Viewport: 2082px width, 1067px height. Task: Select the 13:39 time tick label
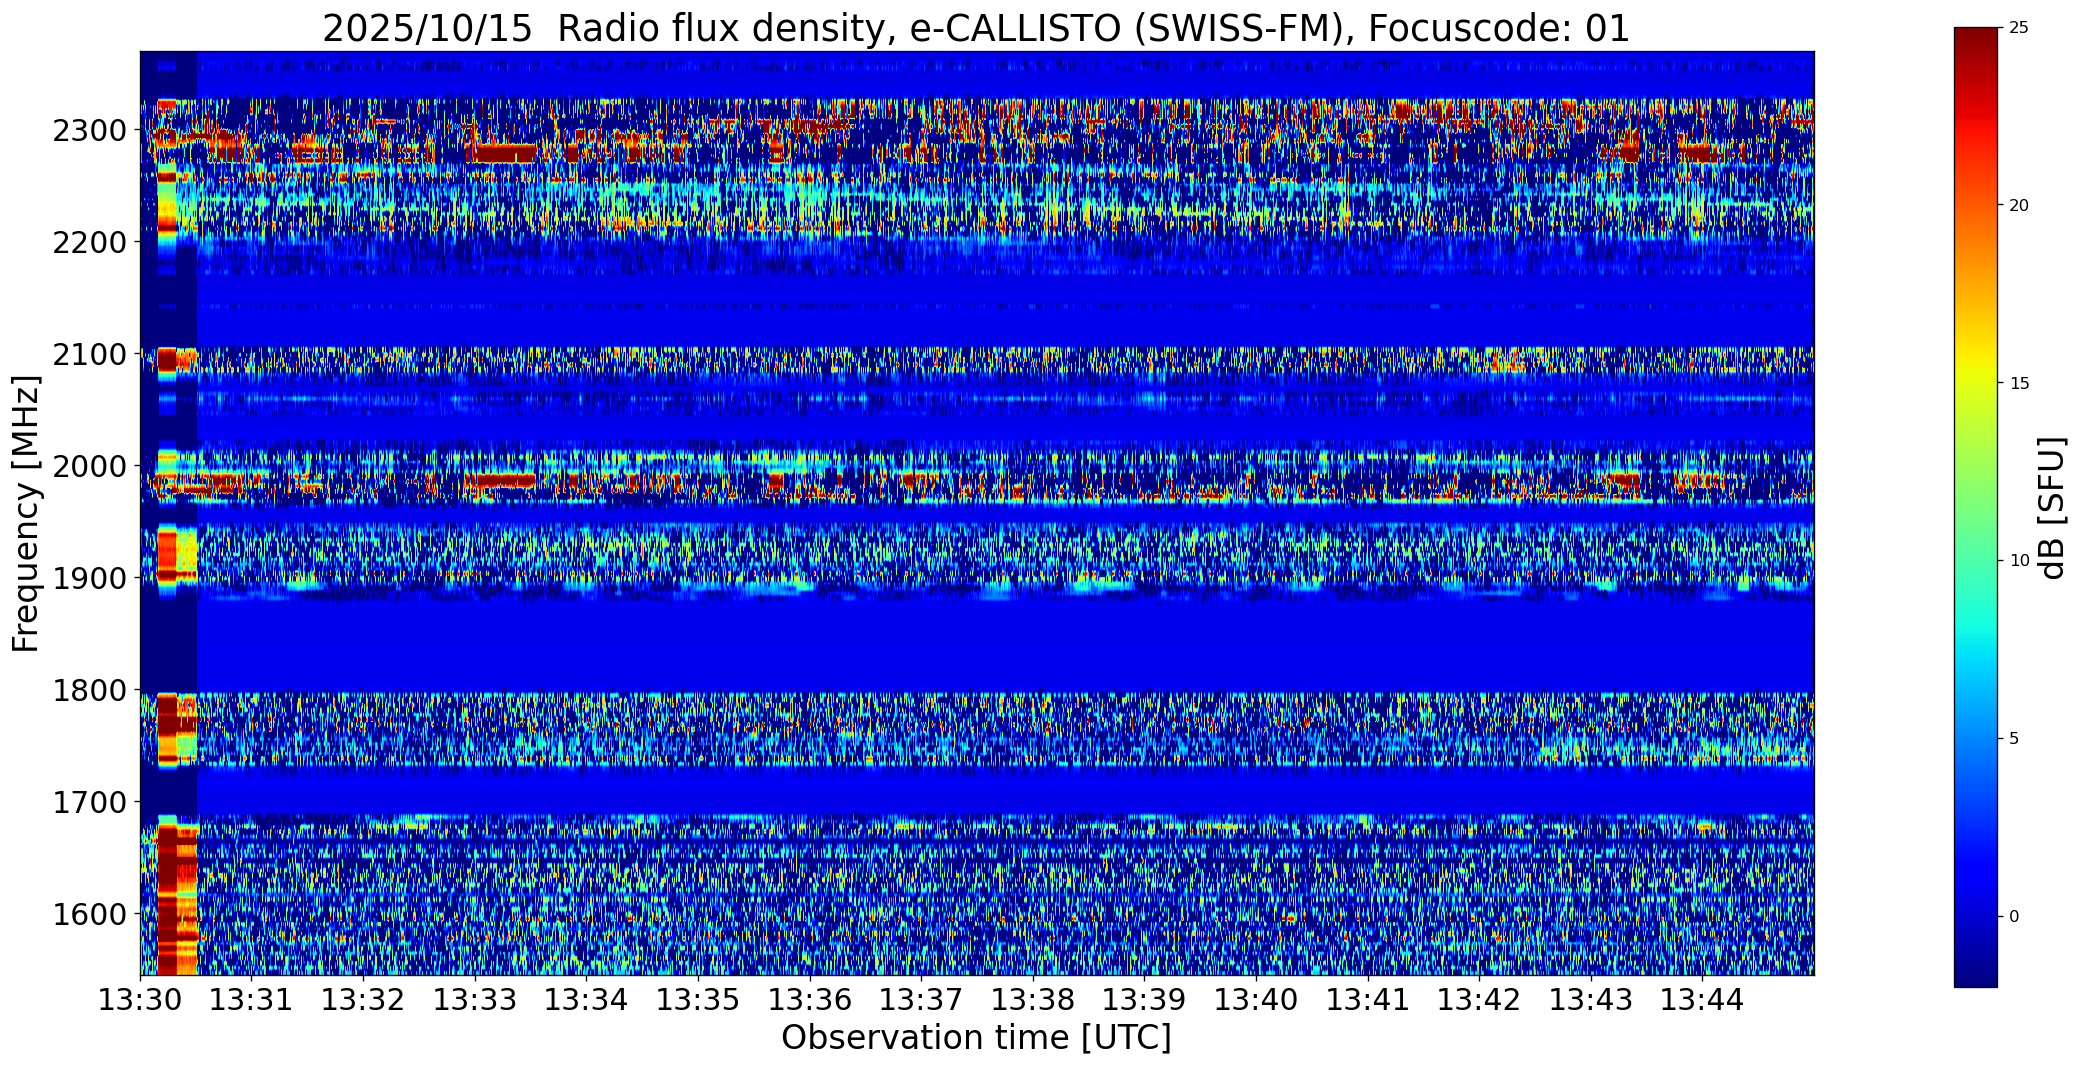pyautogui.click(x=1145, y=999)
